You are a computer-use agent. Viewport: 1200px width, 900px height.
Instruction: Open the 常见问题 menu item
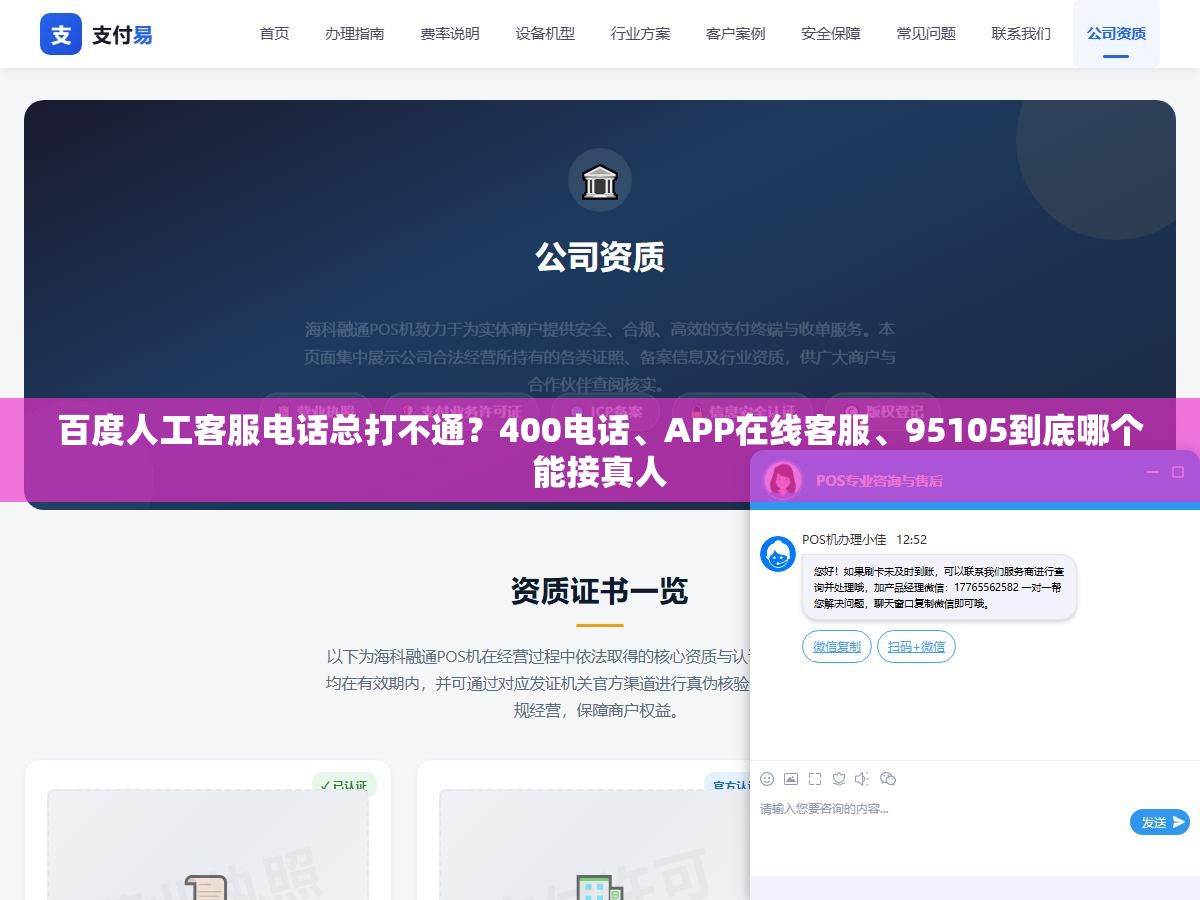926,33
